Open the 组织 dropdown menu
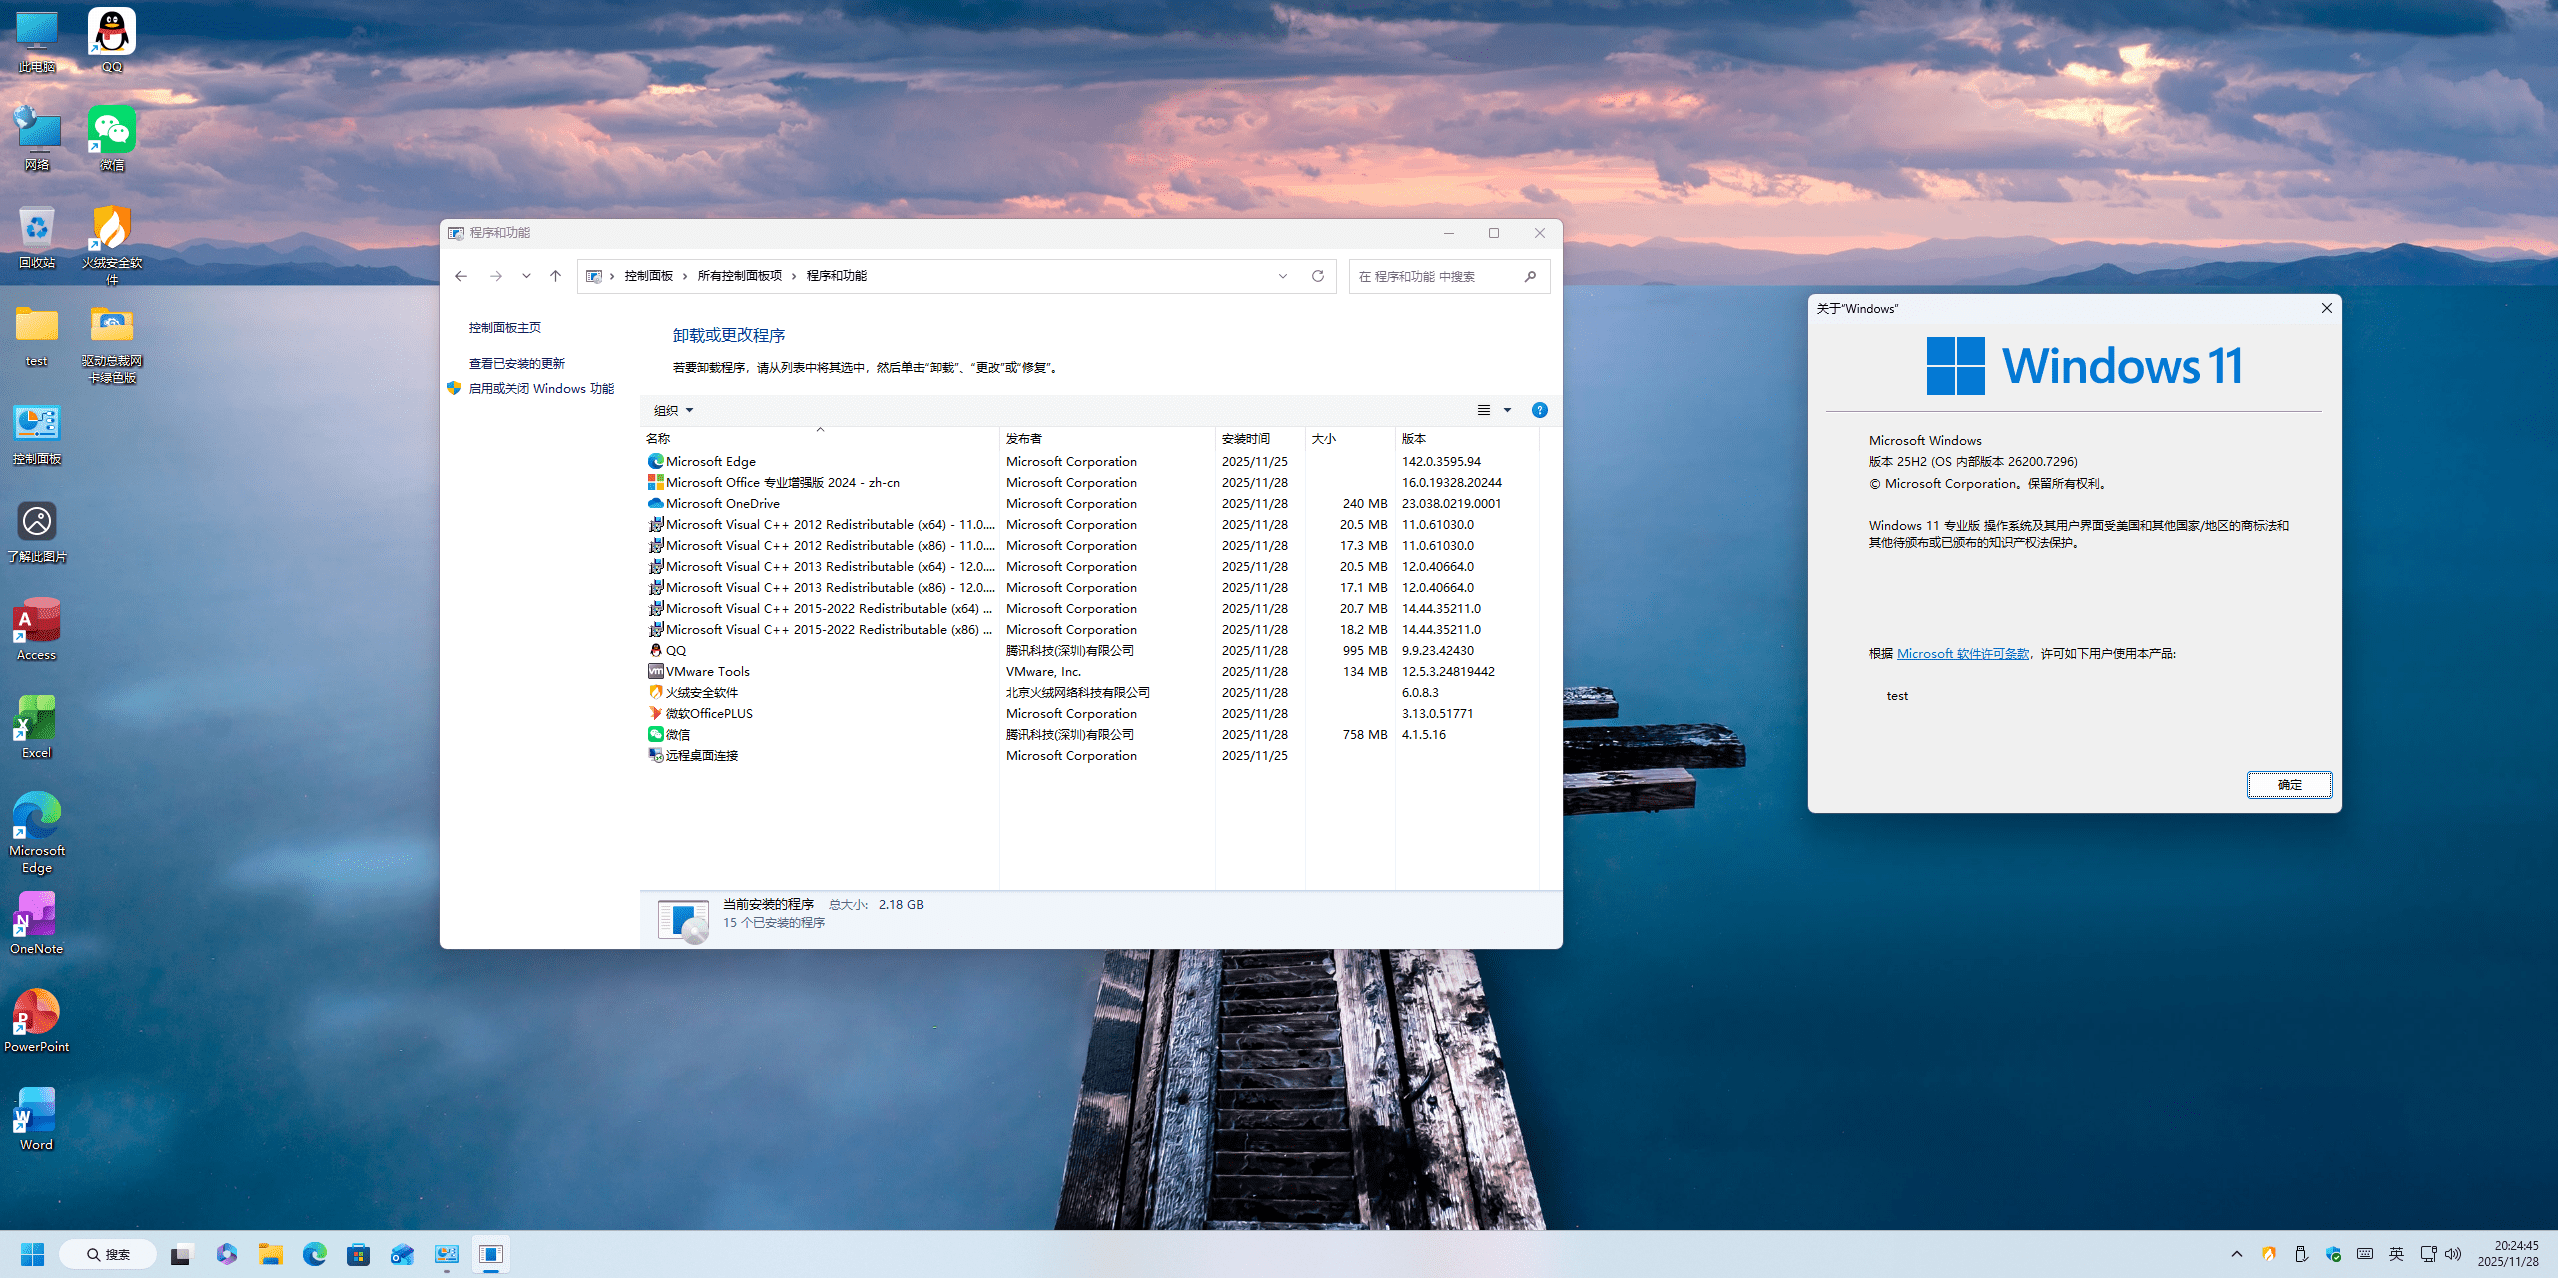The height and width of the screenshot is (1278, 2558). point(671,410)
